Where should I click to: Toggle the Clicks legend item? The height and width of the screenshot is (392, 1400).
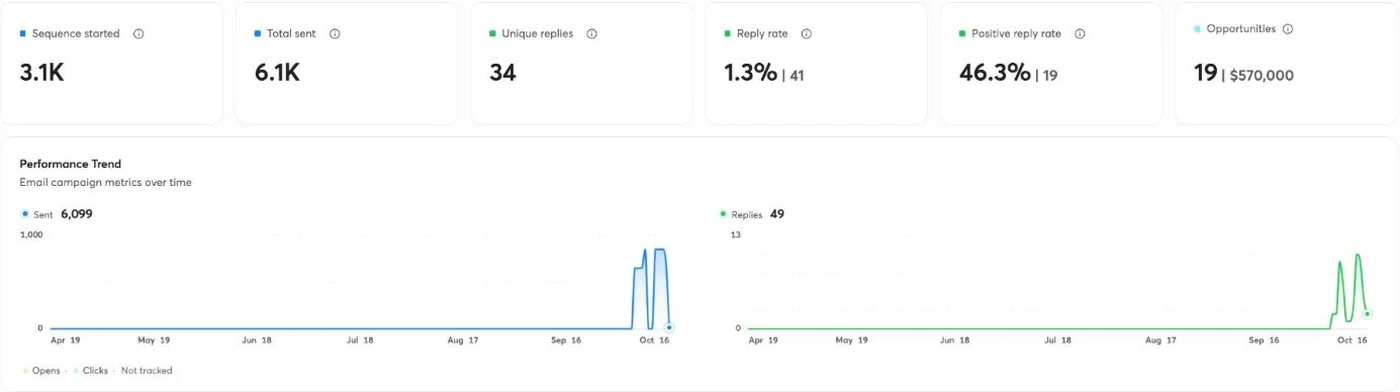90,371
